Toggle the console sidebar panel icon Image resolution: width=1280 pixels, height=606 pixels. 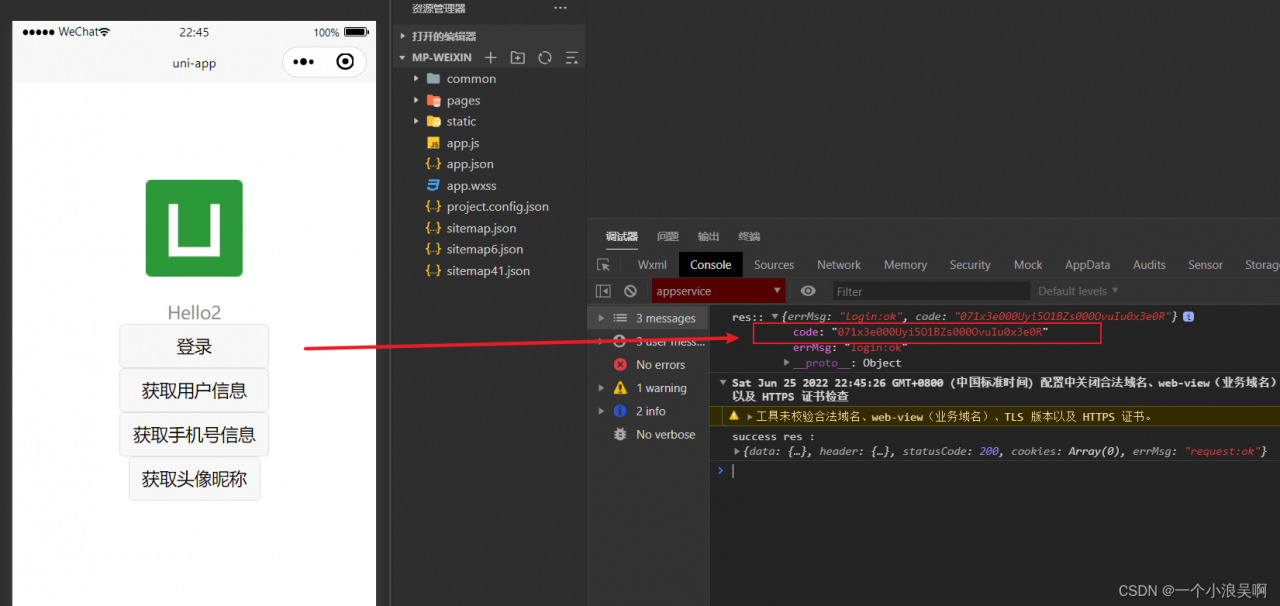click(x=603, y=291)
